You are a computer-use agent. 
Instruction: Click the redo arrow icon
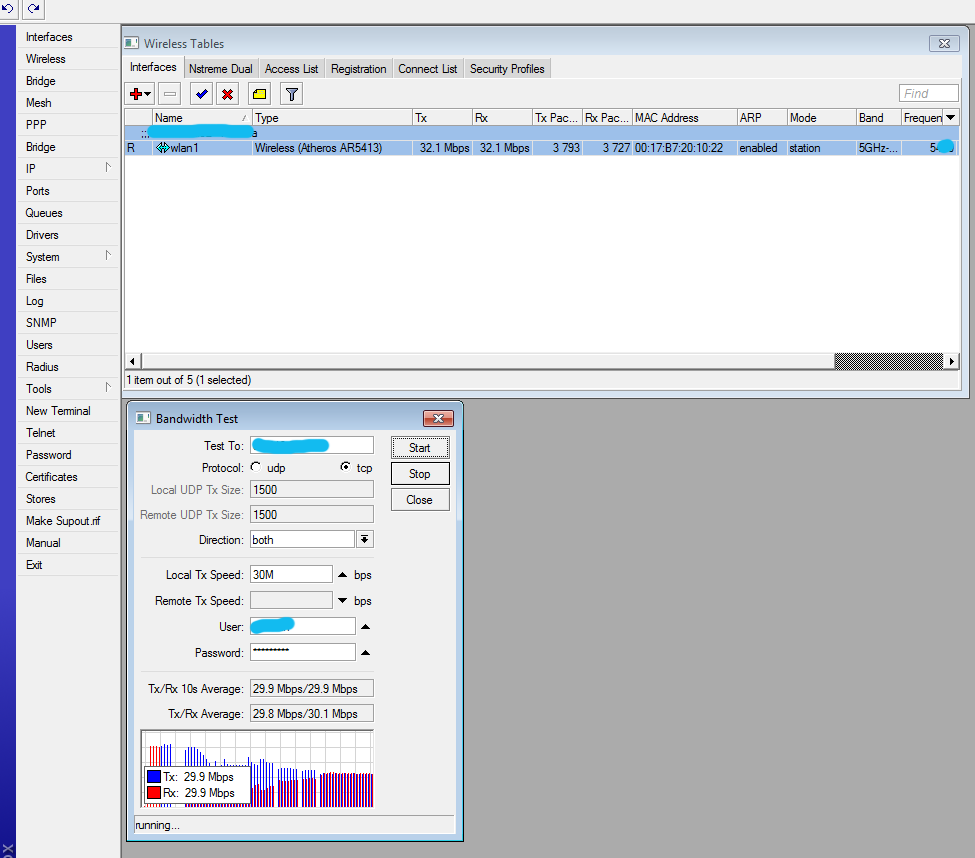[34, 9]
